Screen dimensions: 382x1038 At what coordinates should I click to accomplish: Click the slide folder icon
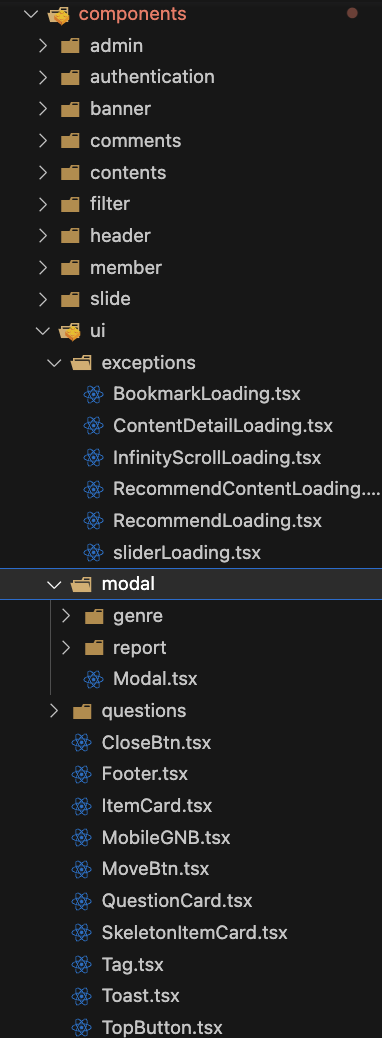pyautogui.click(x=70, y=299)
